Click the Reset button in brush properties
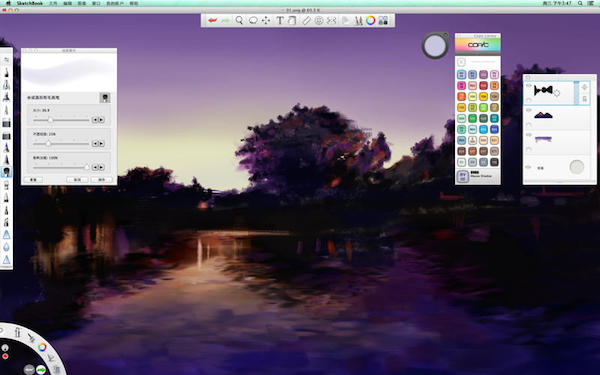This screenshot has width=600, height=375. [34, 179]
